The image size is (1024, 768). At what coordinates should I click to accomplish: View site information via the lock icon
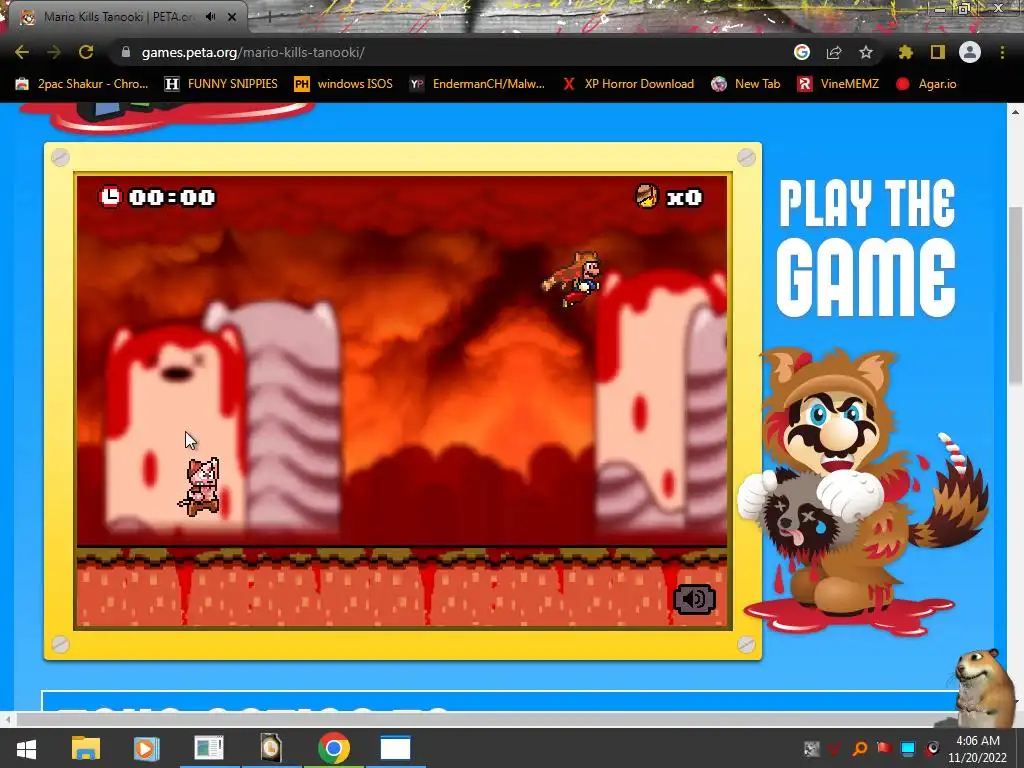point(126,52)
